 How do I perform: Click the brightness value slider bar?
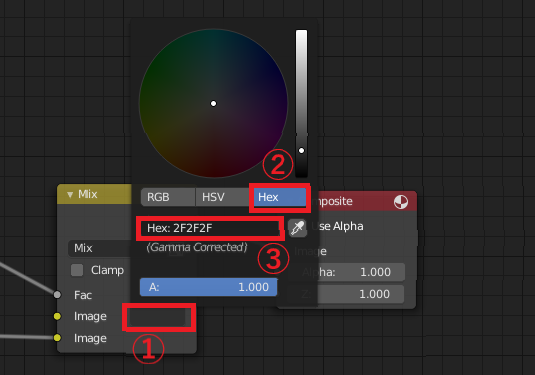(301, 103)
